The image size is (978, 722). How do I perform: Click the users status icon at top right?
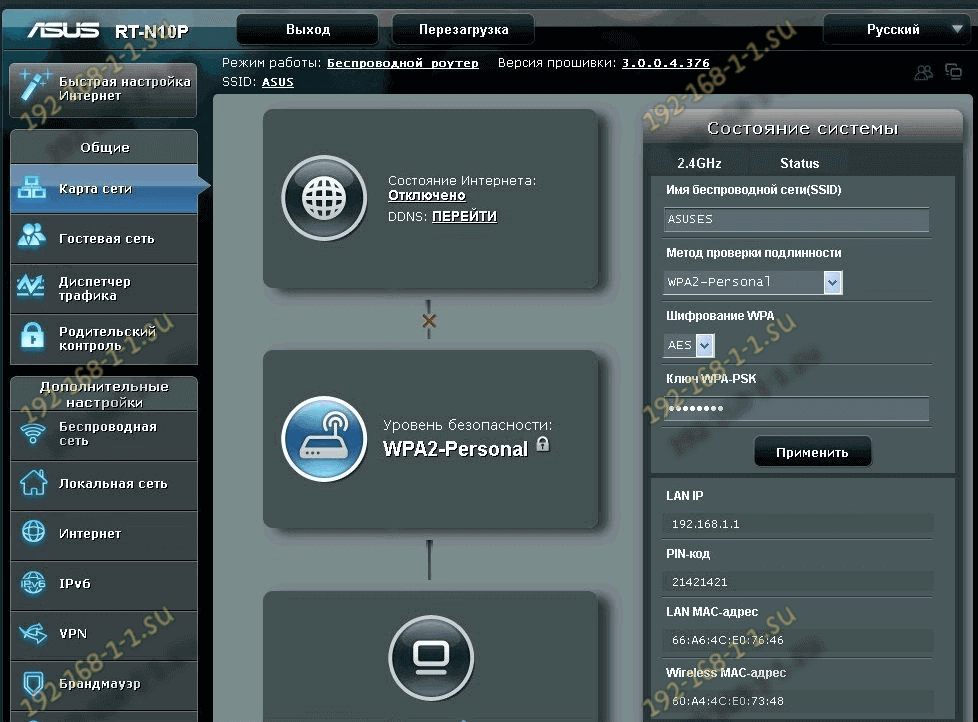924,72
